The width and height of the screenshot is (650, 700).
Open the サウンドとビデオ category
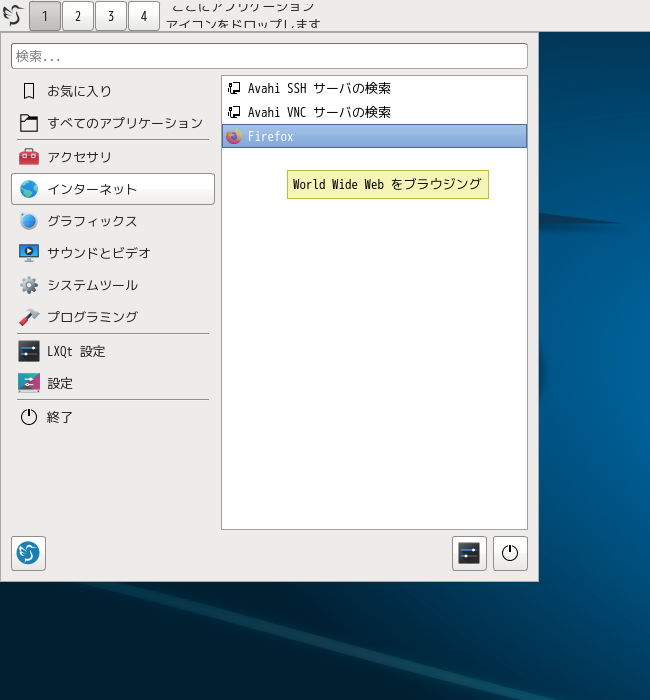(x=112, y=253)
